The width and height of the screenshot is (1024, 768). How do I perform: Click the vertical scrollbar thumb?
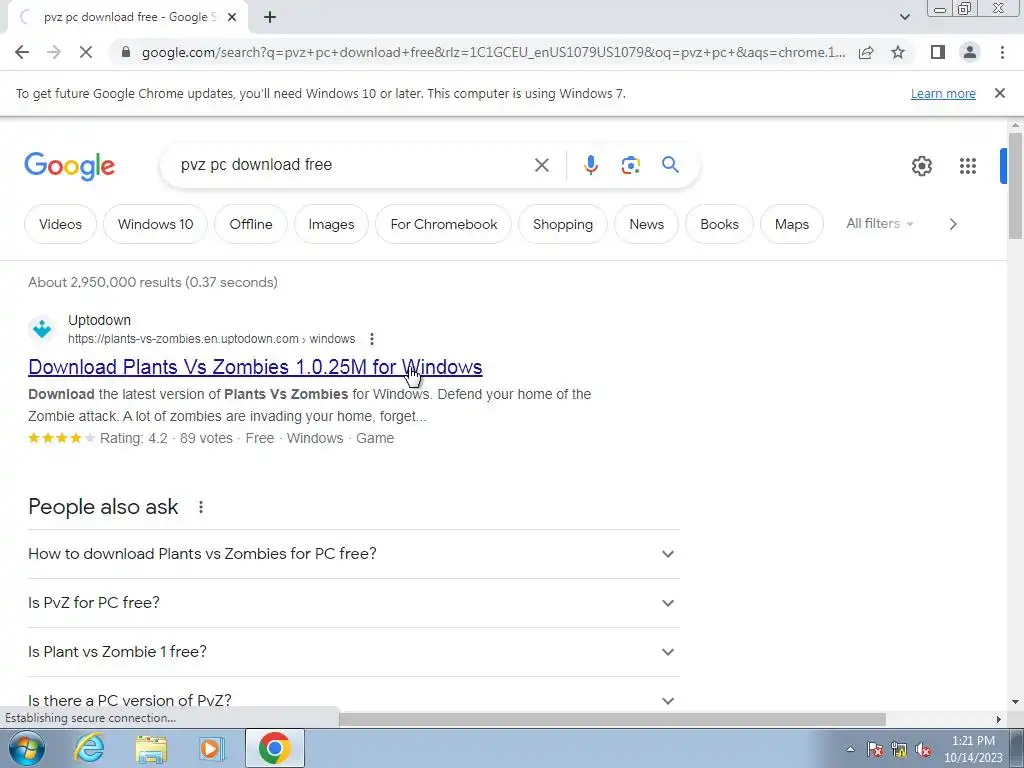[x=1015, y=186]
